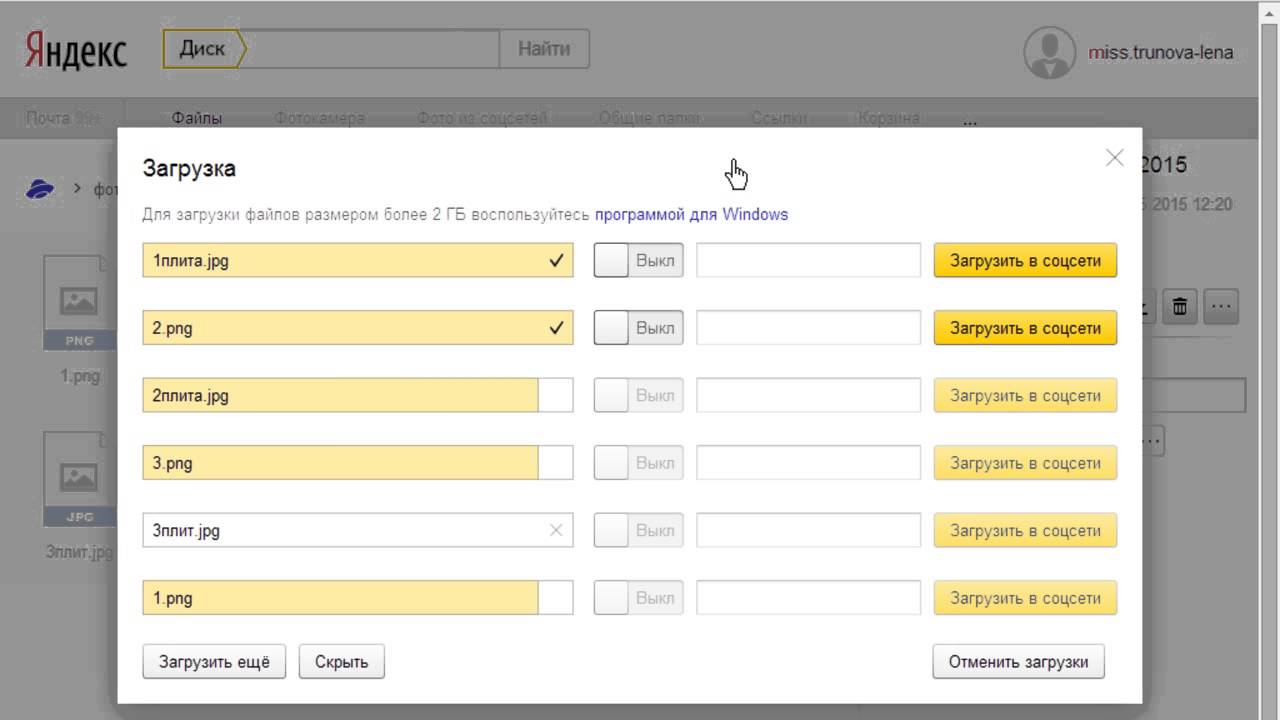Image resolution: width=1280 pixels, height=720 pixels.
Task: Open the Фотокамера tab
Action: (319, 118)
